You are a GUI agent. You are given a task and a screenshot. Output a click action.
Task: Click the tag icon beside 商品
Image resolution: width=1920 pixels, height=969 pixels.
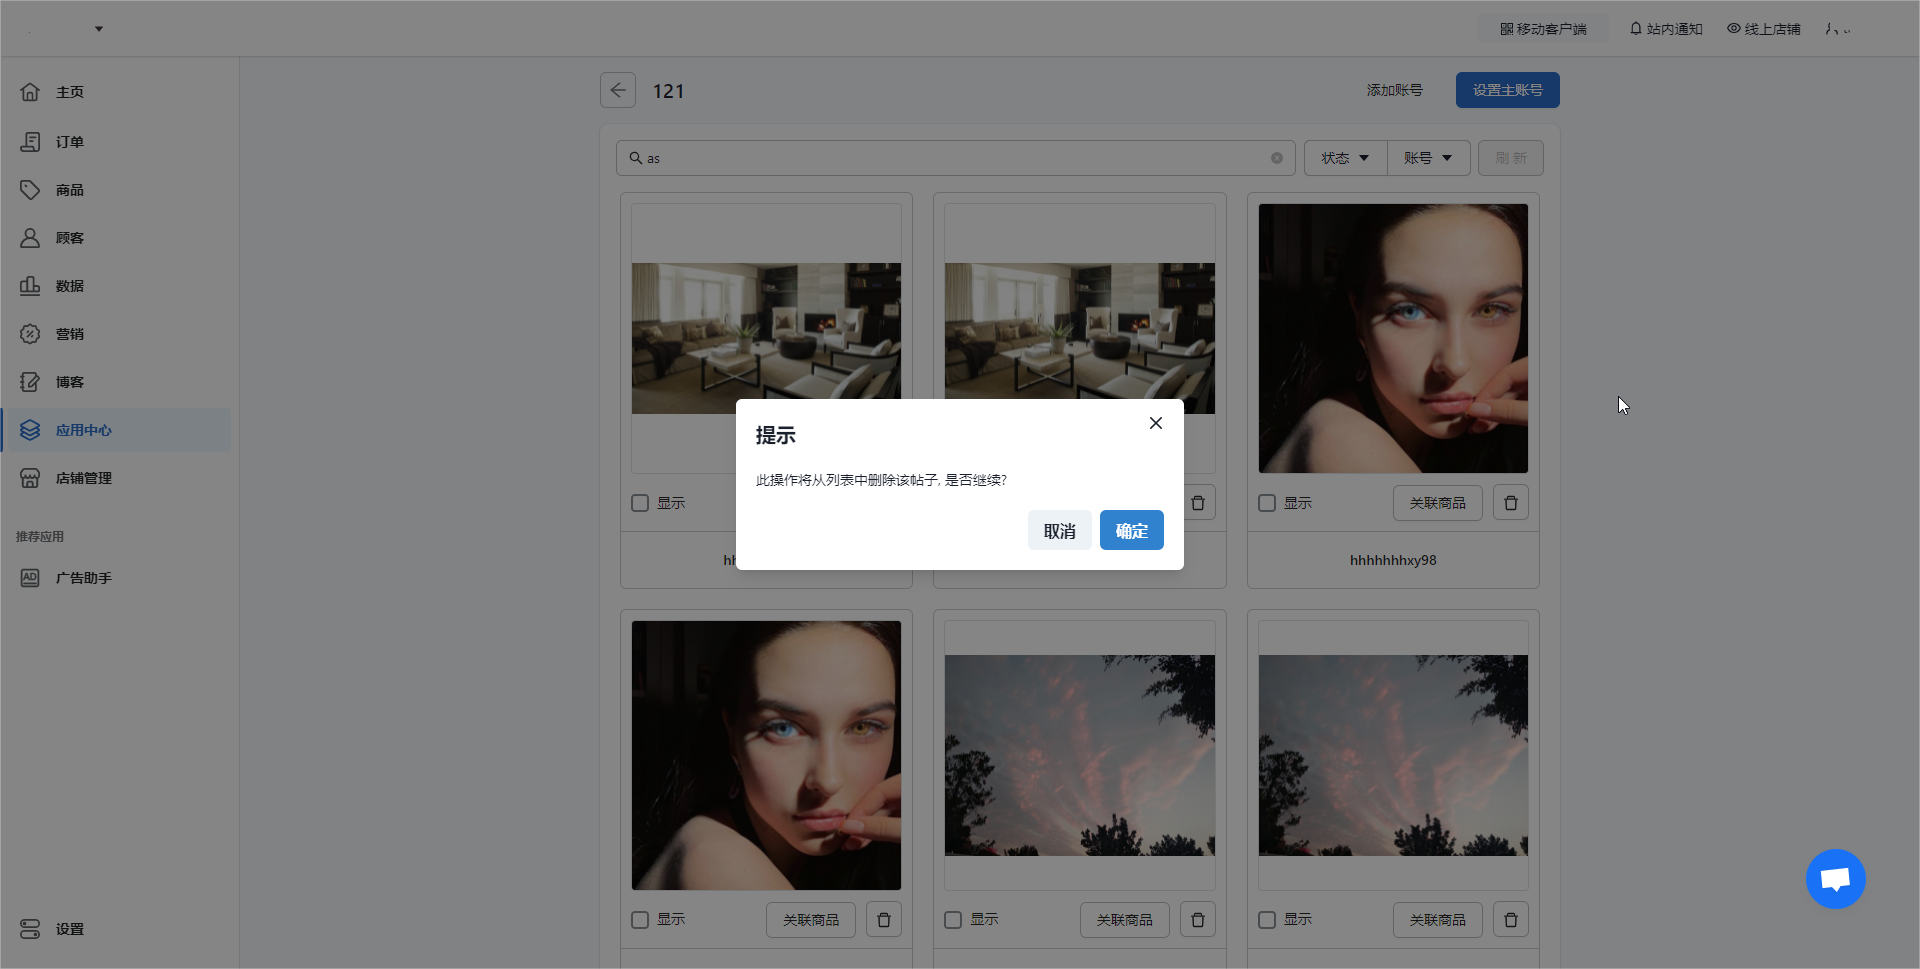tap(30, 190)
